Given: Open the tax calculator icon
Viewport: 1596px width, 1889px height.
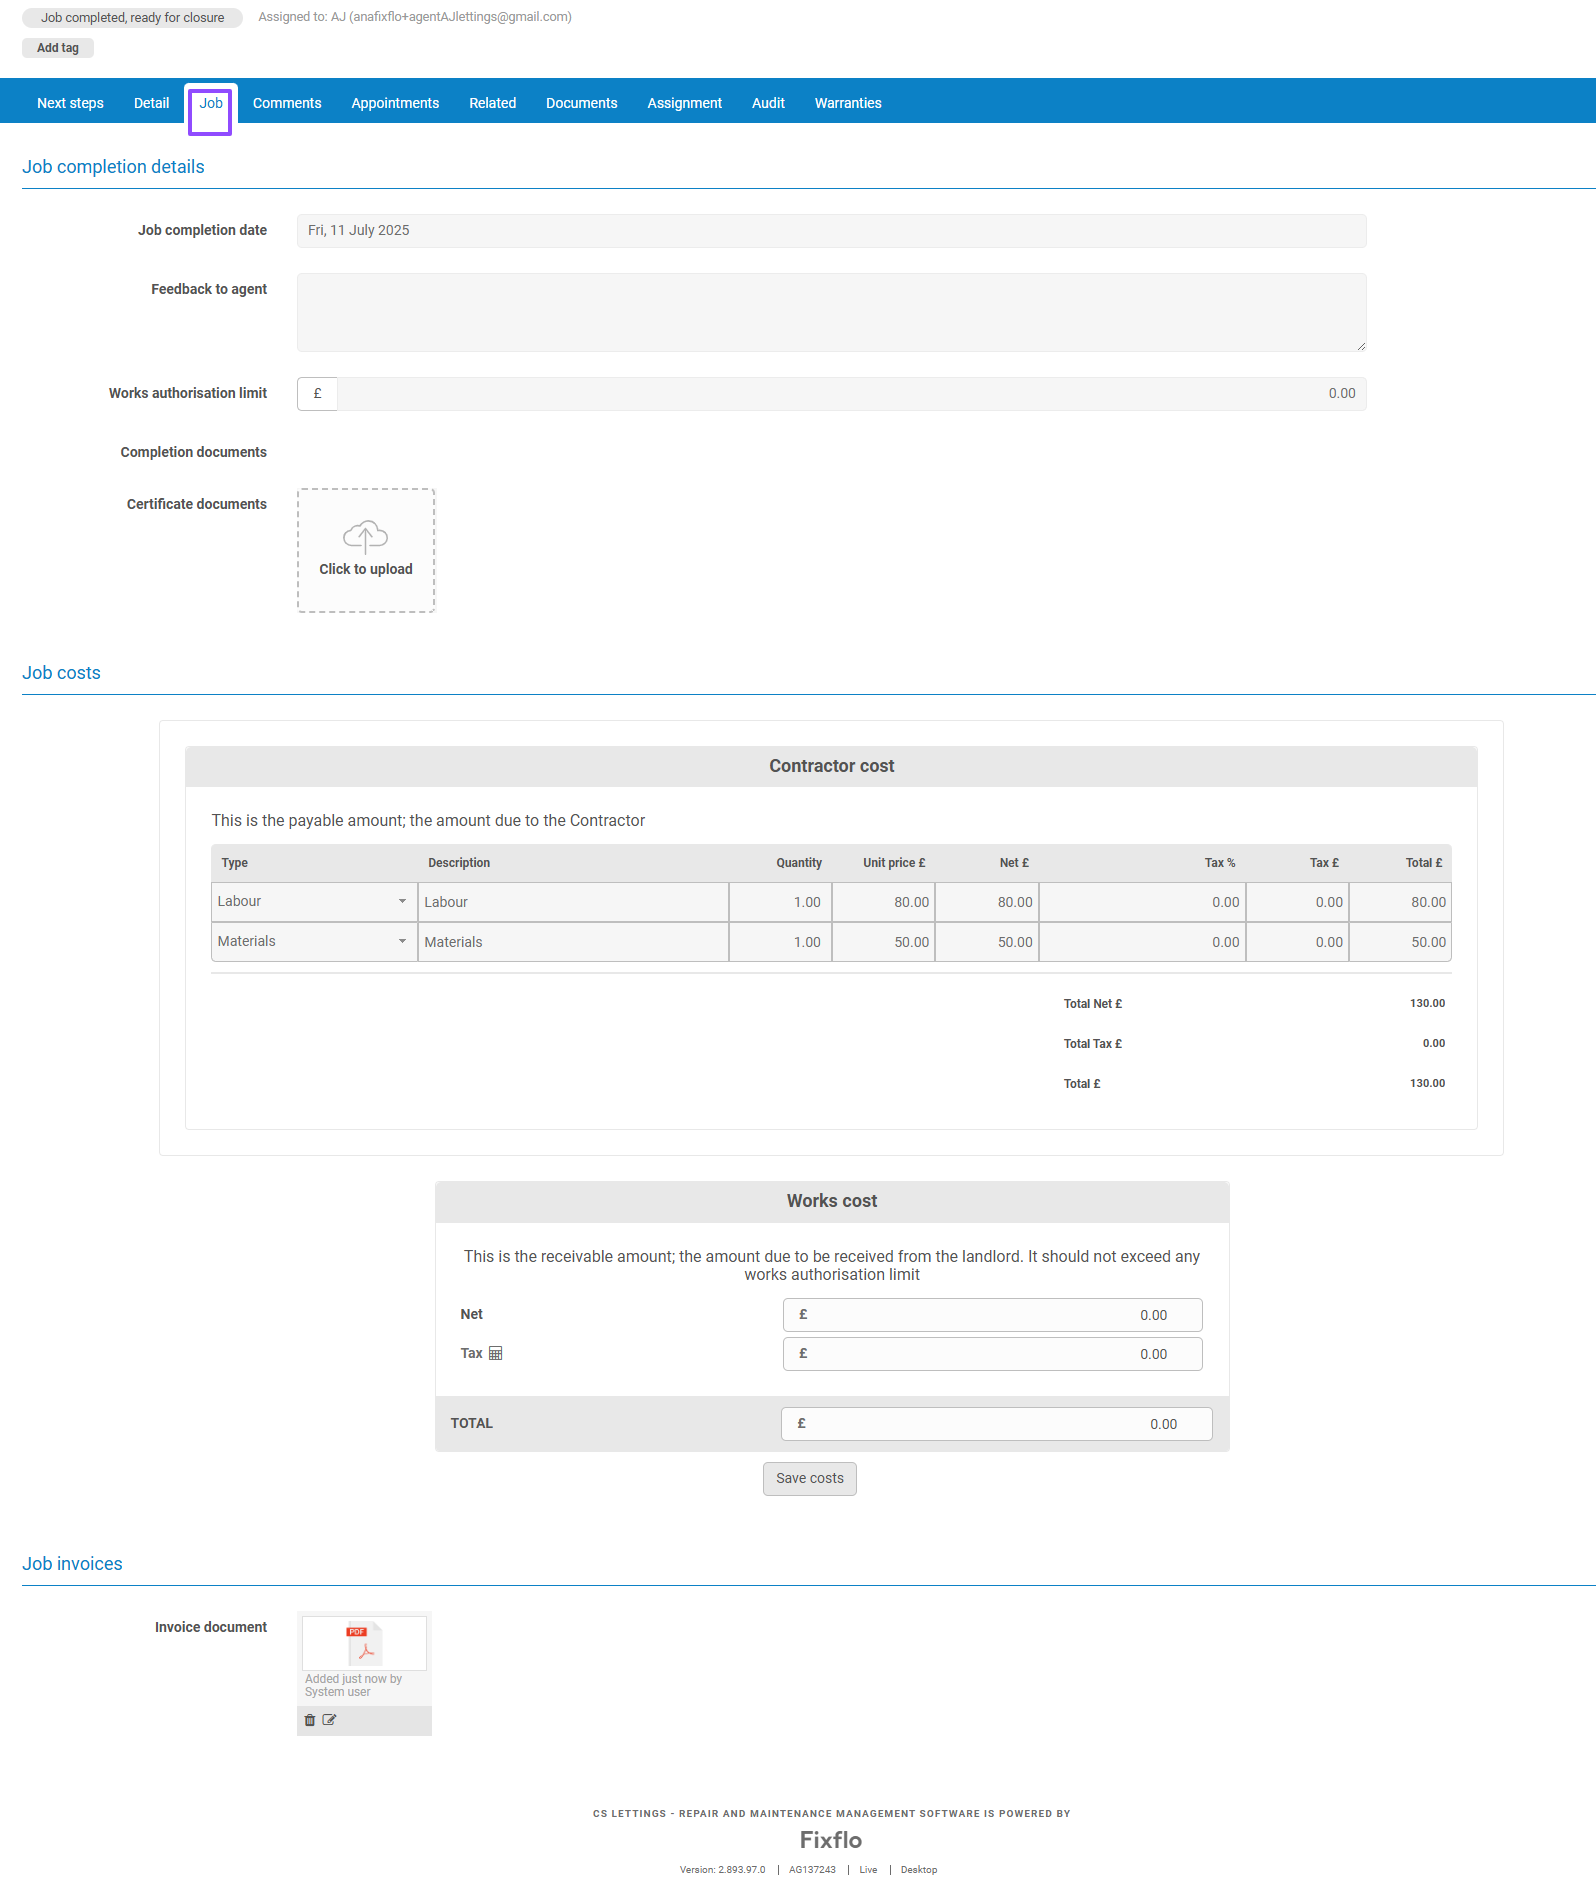Looking at the screenshot, I should pyautogui.click(x=495, y=1353).
